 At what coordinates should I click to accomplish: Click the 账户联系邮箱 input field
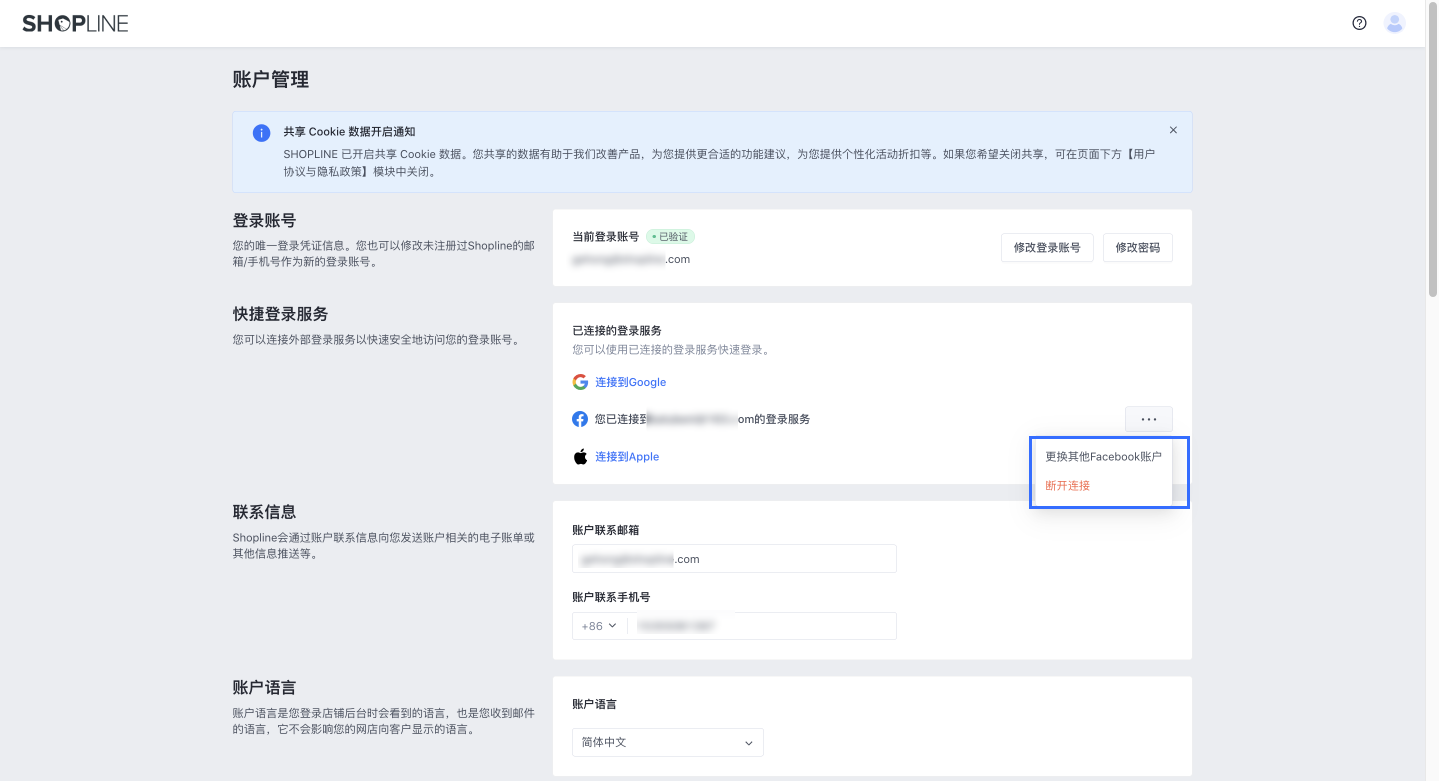coord(734,558)
